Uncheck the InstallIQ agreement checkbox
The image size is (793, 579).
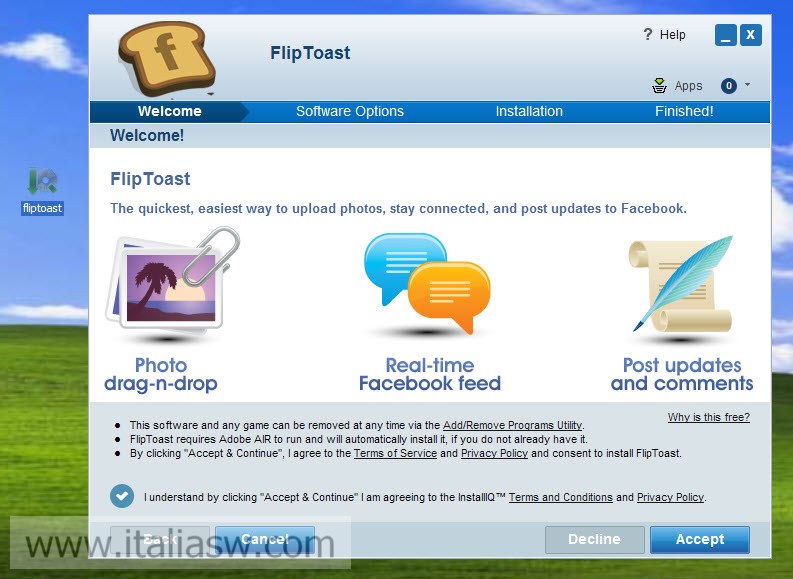click(122, 496)
